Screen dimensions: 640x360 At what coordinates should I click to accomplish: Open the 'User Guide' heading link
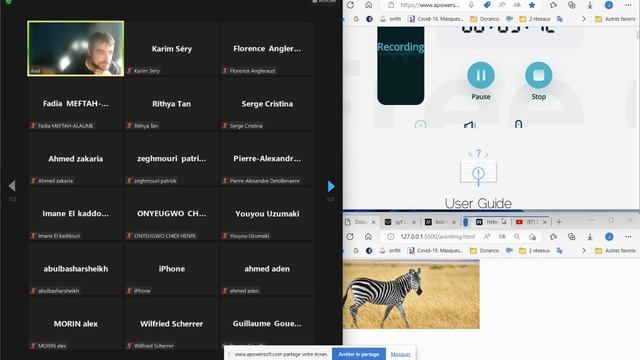click(478, 203)
